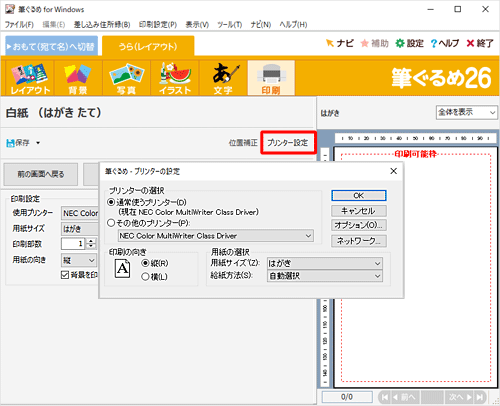Click ネットワーク... button
Viewport: 500px width, 406px height.
click(x=359, y=241)
